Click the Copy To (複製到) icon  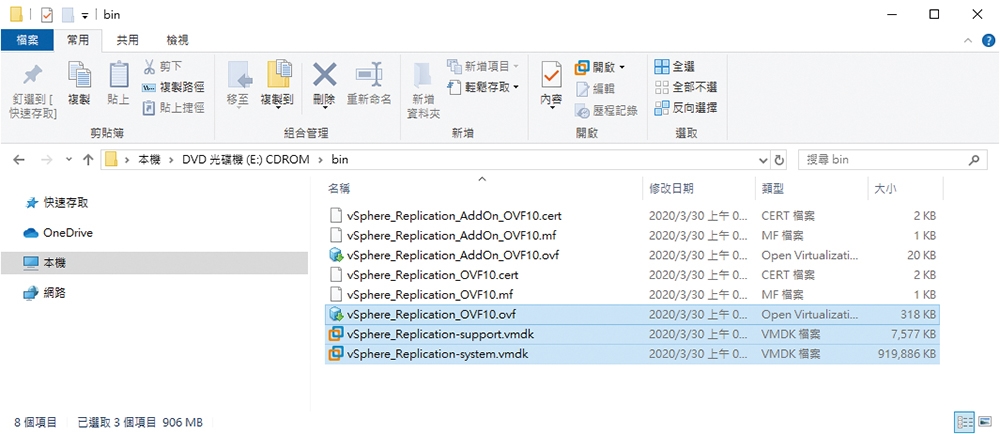pyautogui.click(x=279, y=76)
